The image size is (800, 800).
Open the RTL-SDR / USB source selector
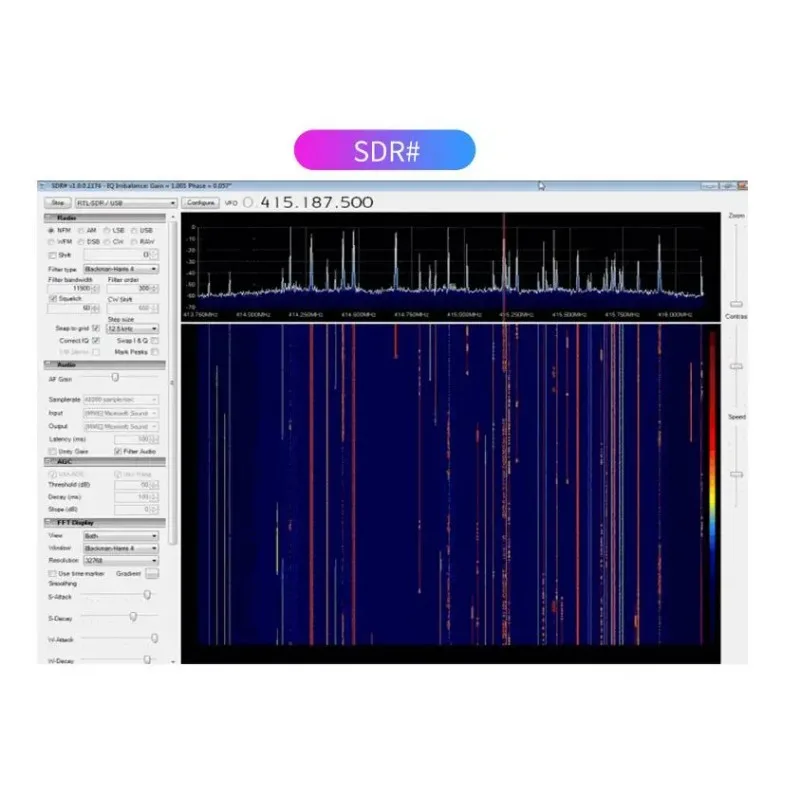pos(126,203)
